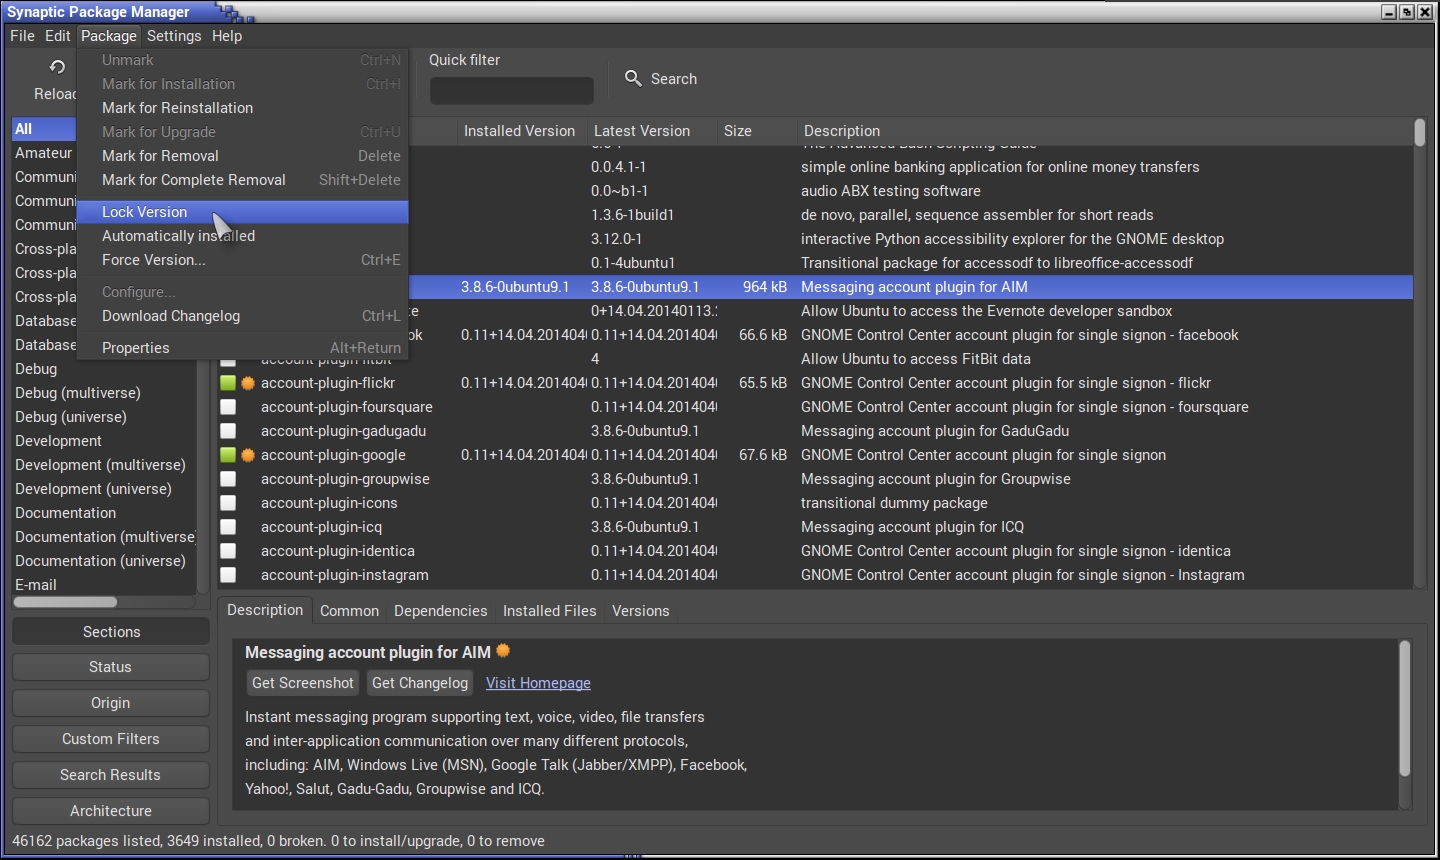This screenshot has height=860, width=1440.
Task: Click the green installed status box for account-plugin-google
Action: [228, 455]
